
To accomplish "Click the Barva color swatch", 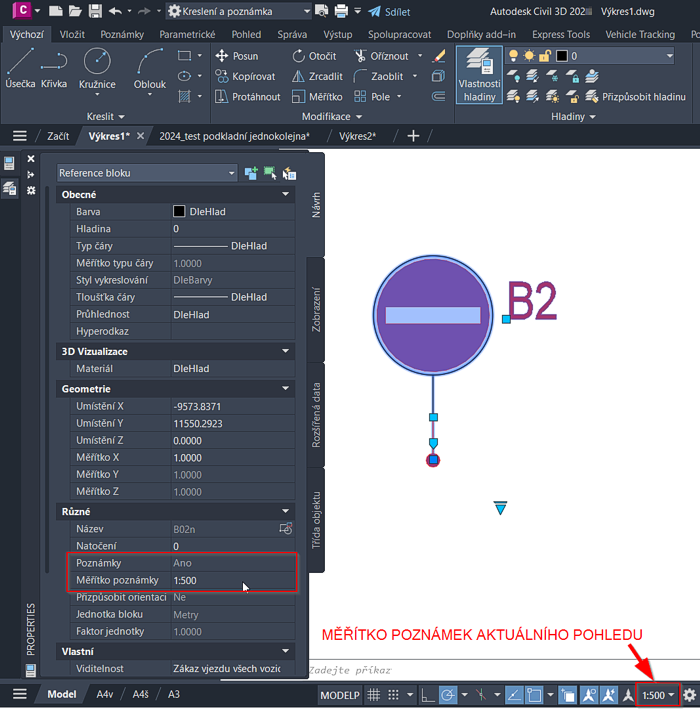I will click(179, 212).
